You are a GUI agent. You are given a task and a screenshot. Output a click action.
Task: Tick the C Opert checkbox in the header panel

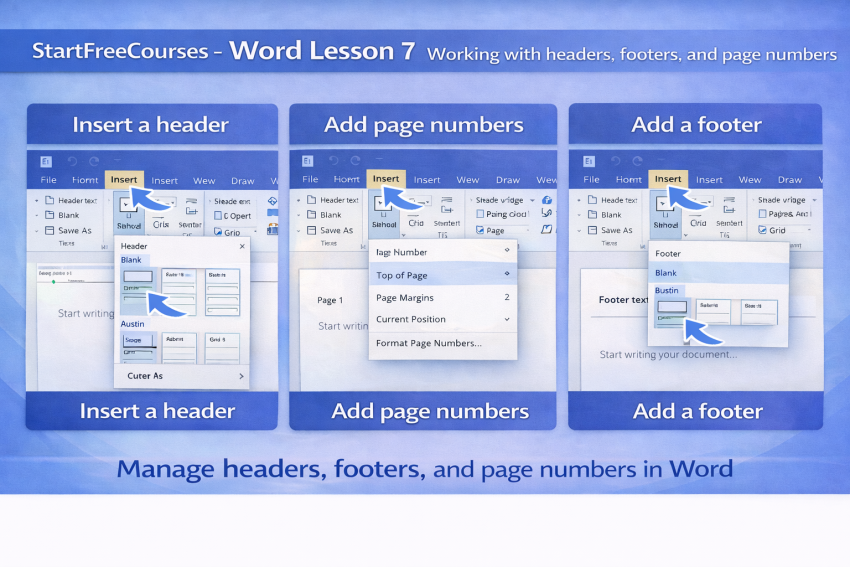(218, 216)
